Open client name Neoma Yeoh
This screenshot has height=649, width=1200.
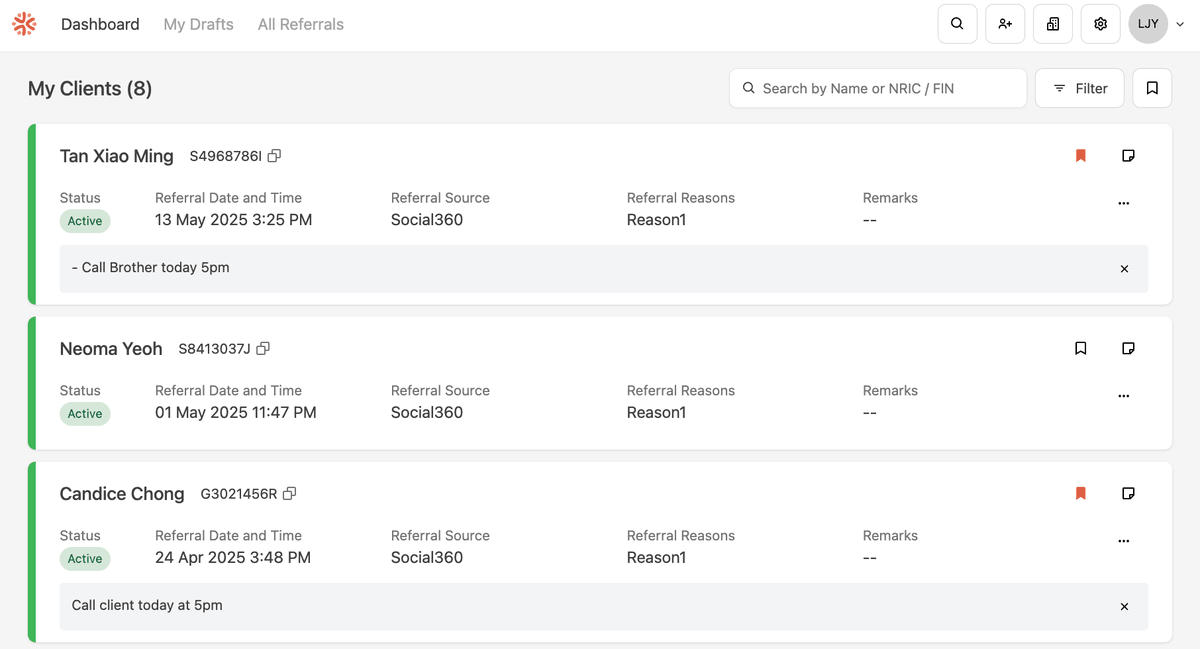[111, 349]
